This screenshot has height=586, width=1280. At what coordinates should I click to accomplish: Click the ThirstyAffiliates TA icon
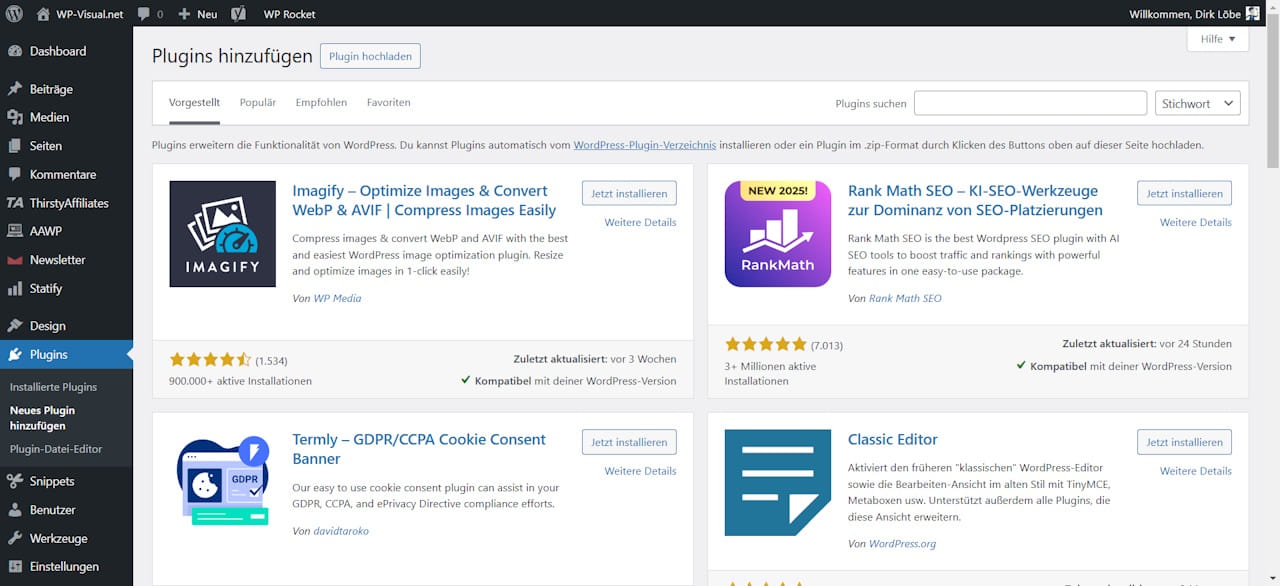[15, 203]
